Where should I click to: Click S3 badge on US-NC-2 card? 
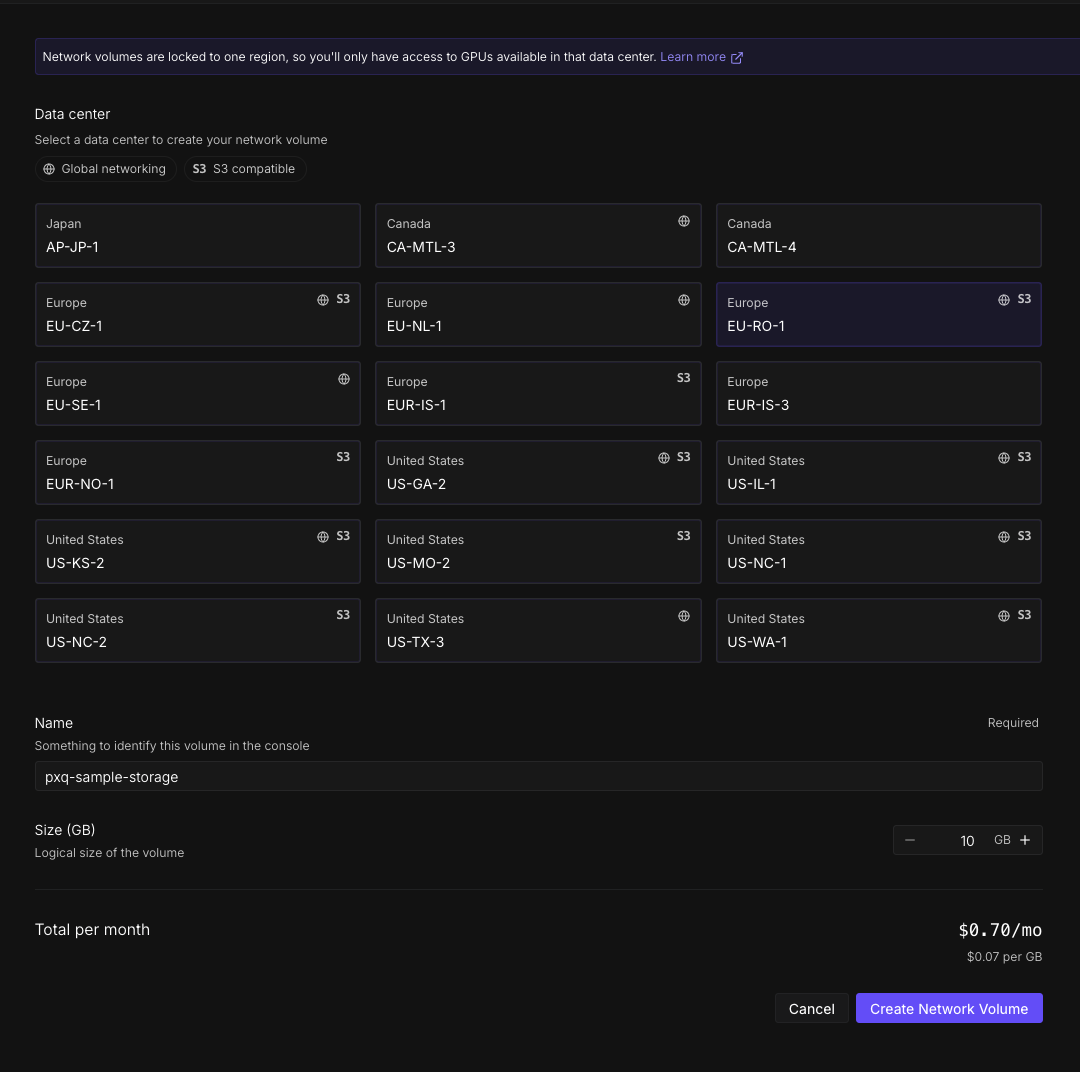(343, 615)
